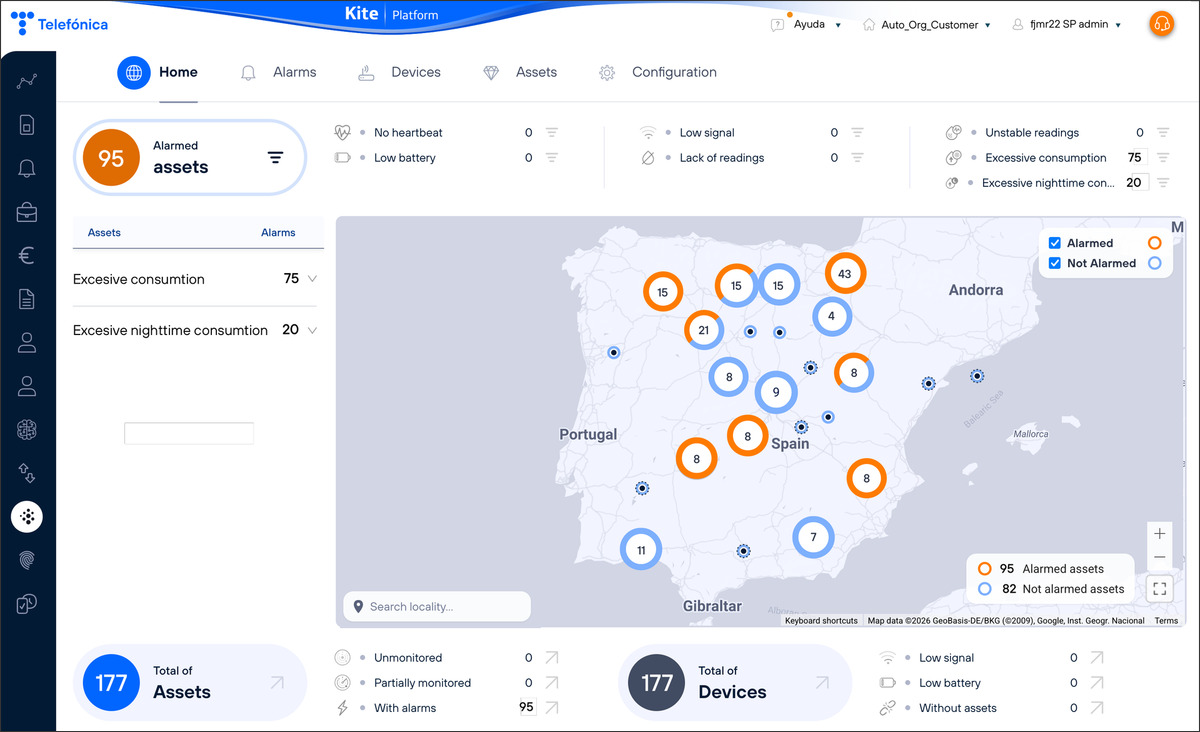Click the map cluster labeled 11

(641, 550)
